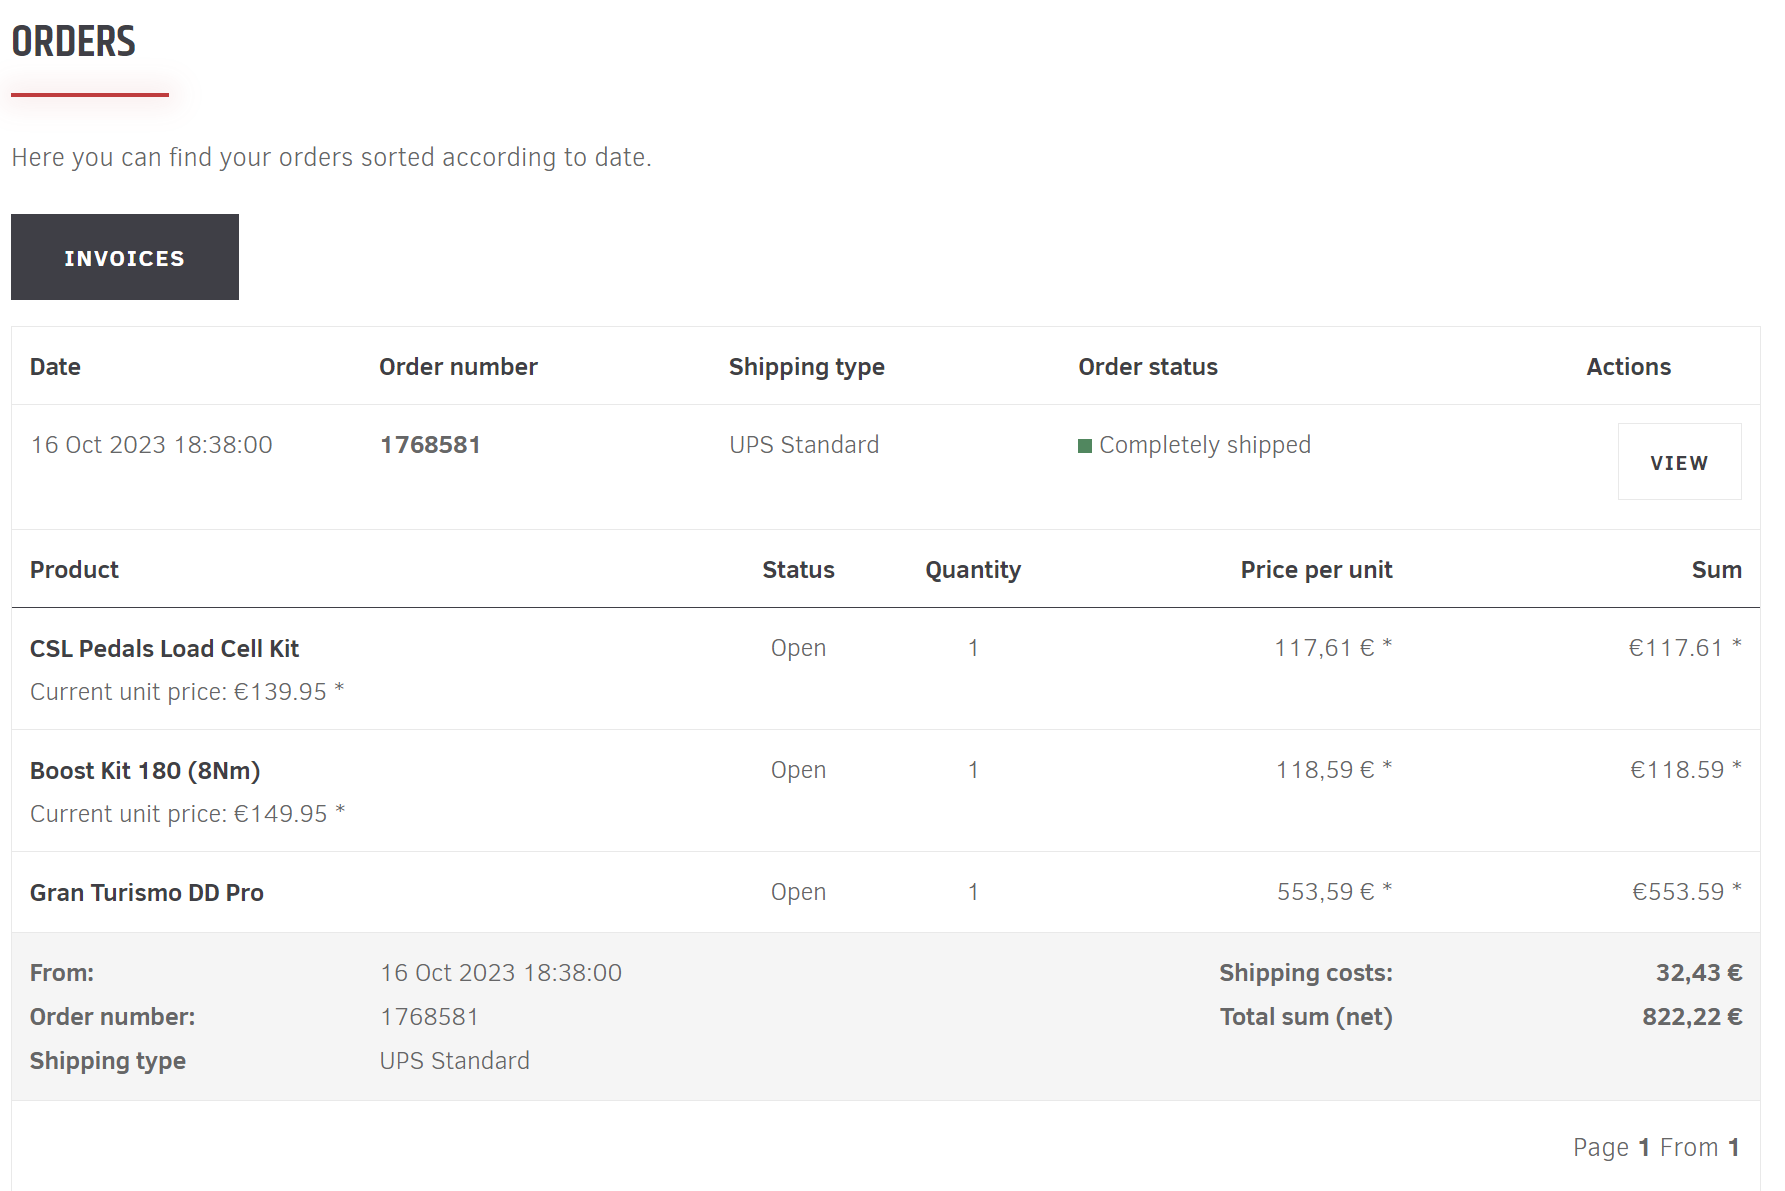Click quantity 1 in CSL Pedals row

pyautogui.click(x=973, y=648)
